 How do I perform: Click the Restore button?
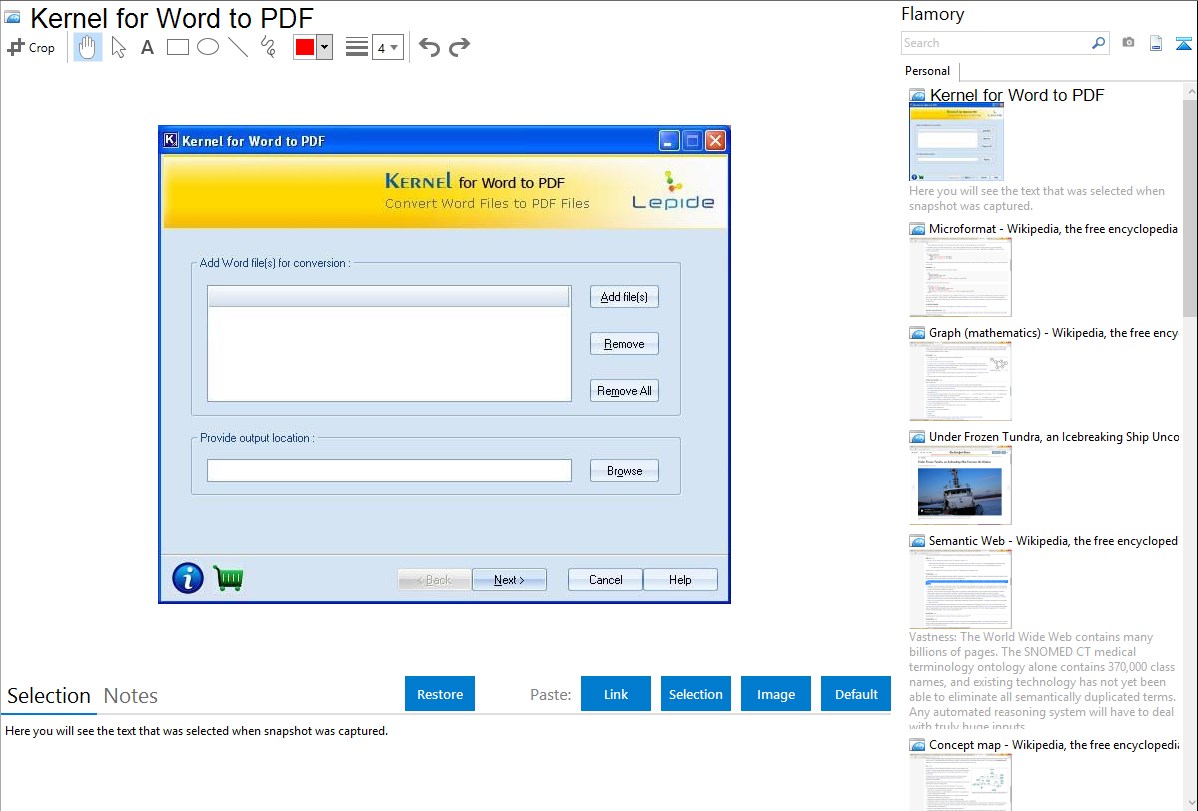[440, 694]
